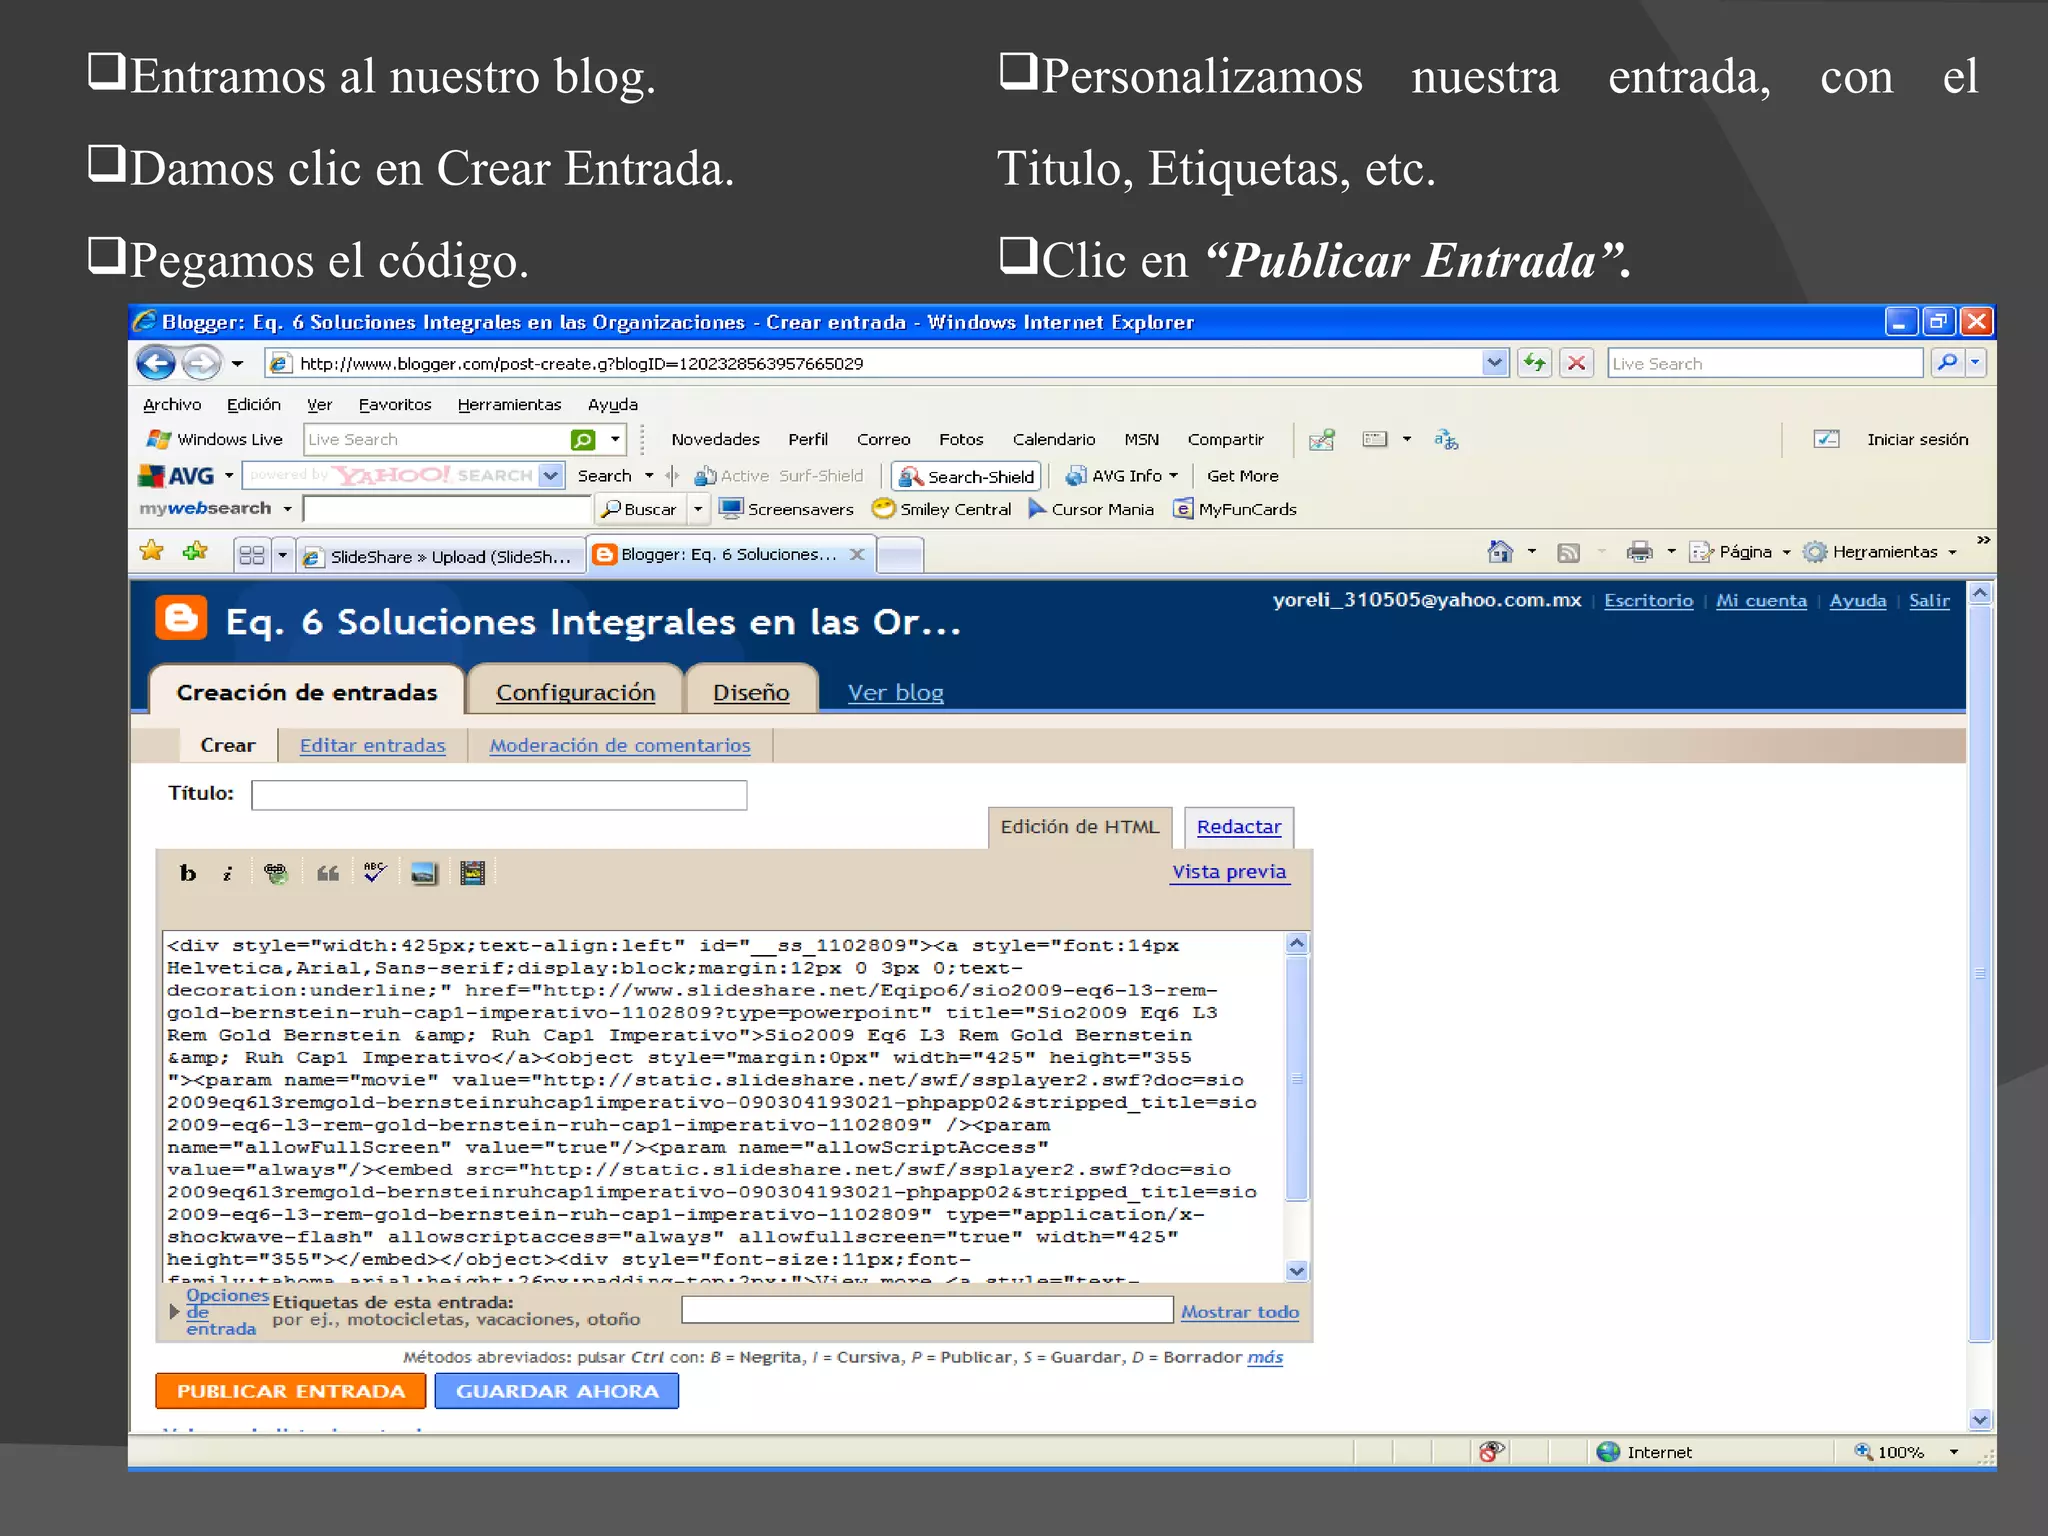Click the Home icon in command bar
Viewport: 2048px width, 1536px height.
1500,552
